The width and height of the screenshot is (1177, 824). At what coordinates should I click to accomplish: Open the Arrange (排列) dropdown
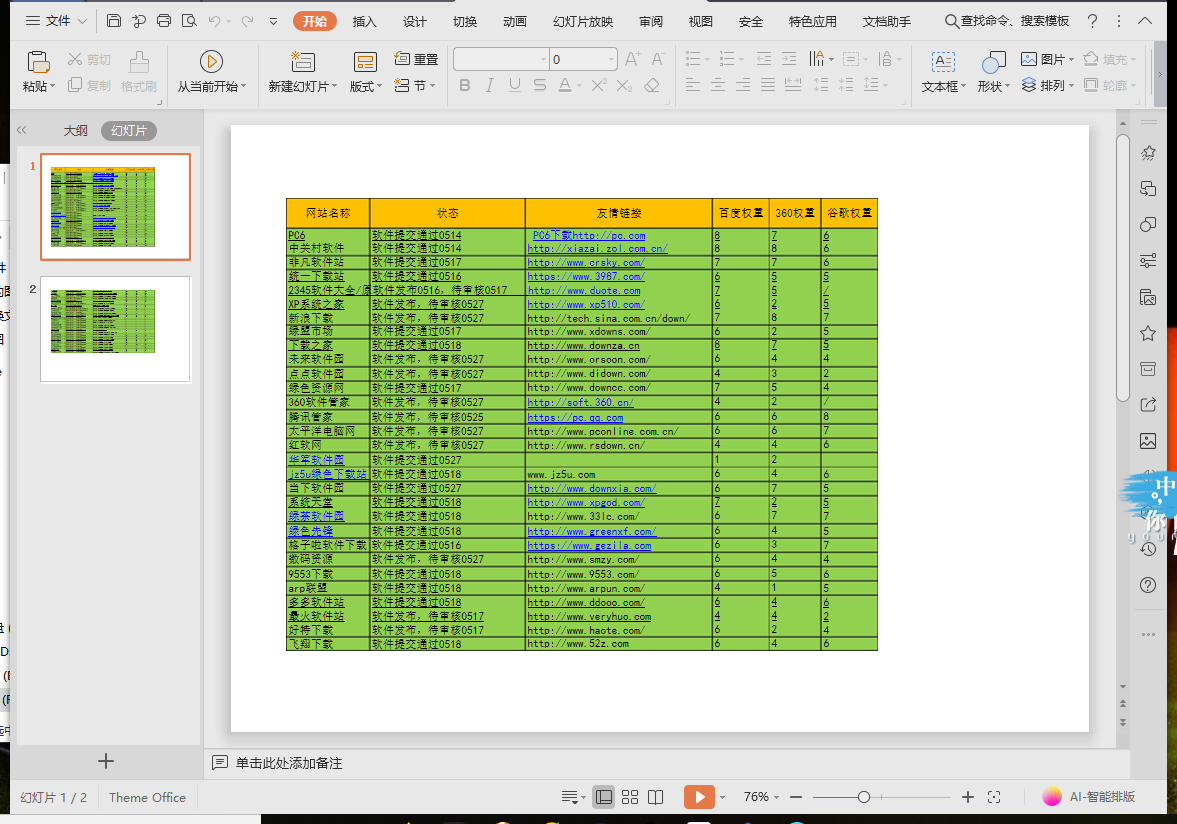pos(1048,86)
